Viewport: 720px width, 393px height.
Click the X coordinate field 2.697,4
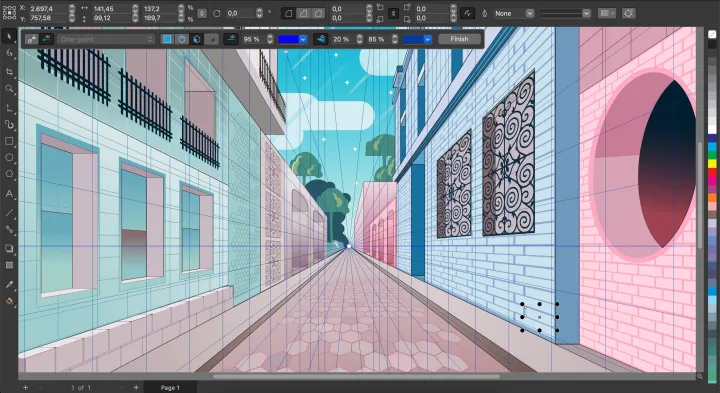(48, 8)
